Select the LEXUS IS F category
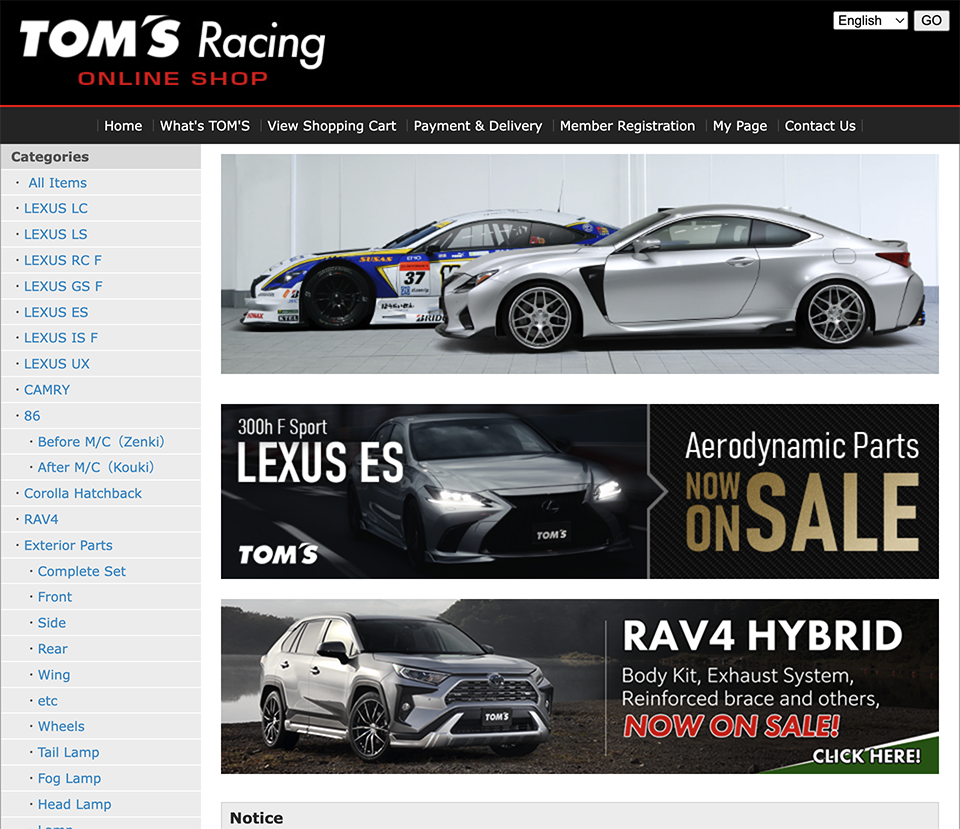Screen dimensions: 960x829 tap(61, 338)
